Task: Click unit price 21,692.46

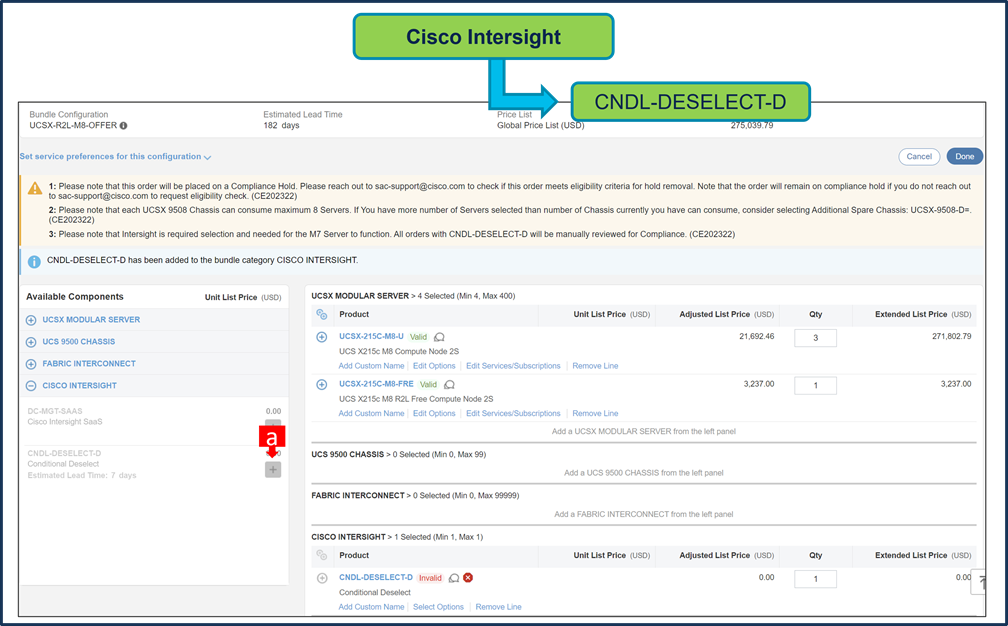Action: point(757,336)
